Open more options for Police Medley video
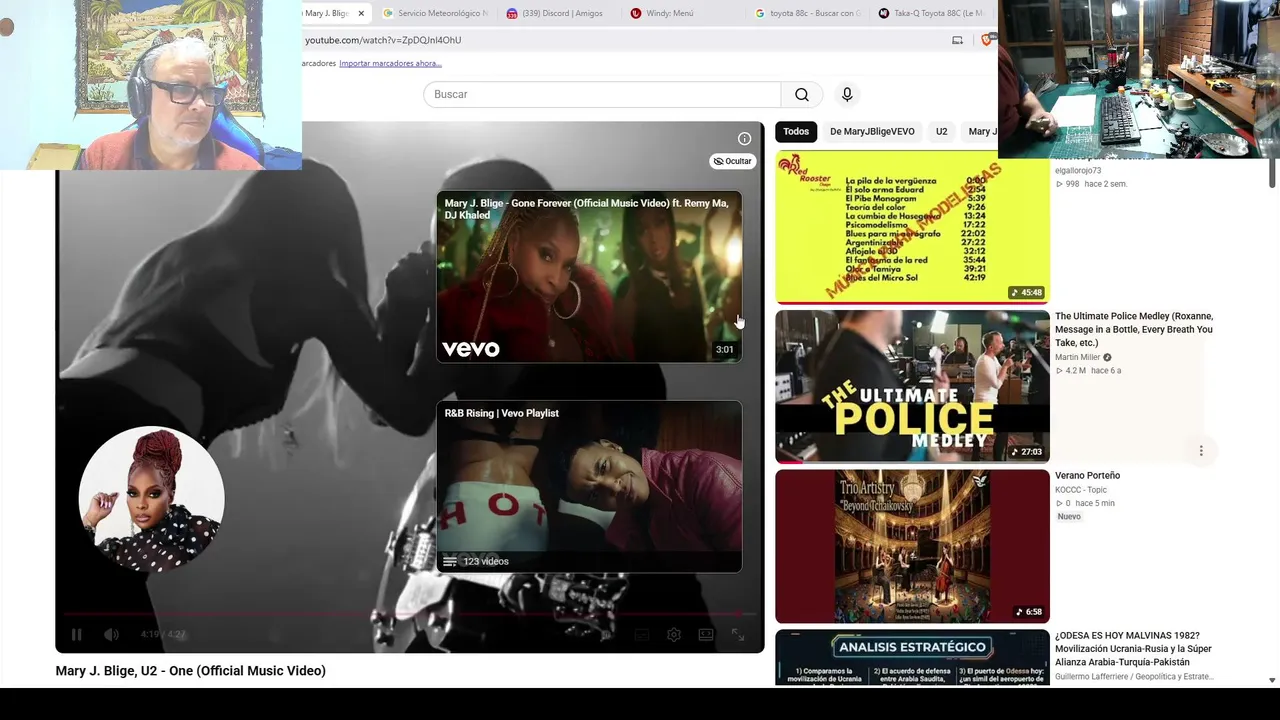The width and height of the screenshot is (1280, 720). point(1201,451)
